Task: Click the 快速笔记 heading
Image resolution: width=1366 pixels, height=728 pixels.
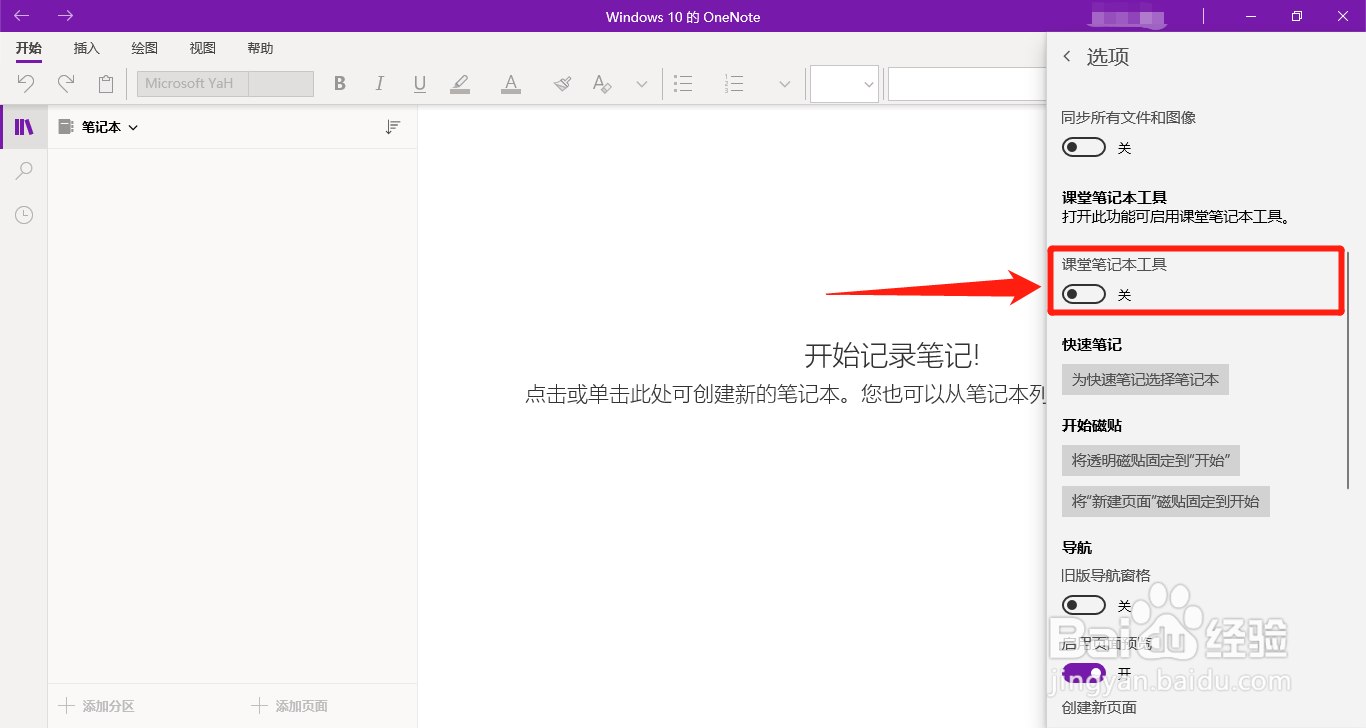Action: click(1092, 344)
